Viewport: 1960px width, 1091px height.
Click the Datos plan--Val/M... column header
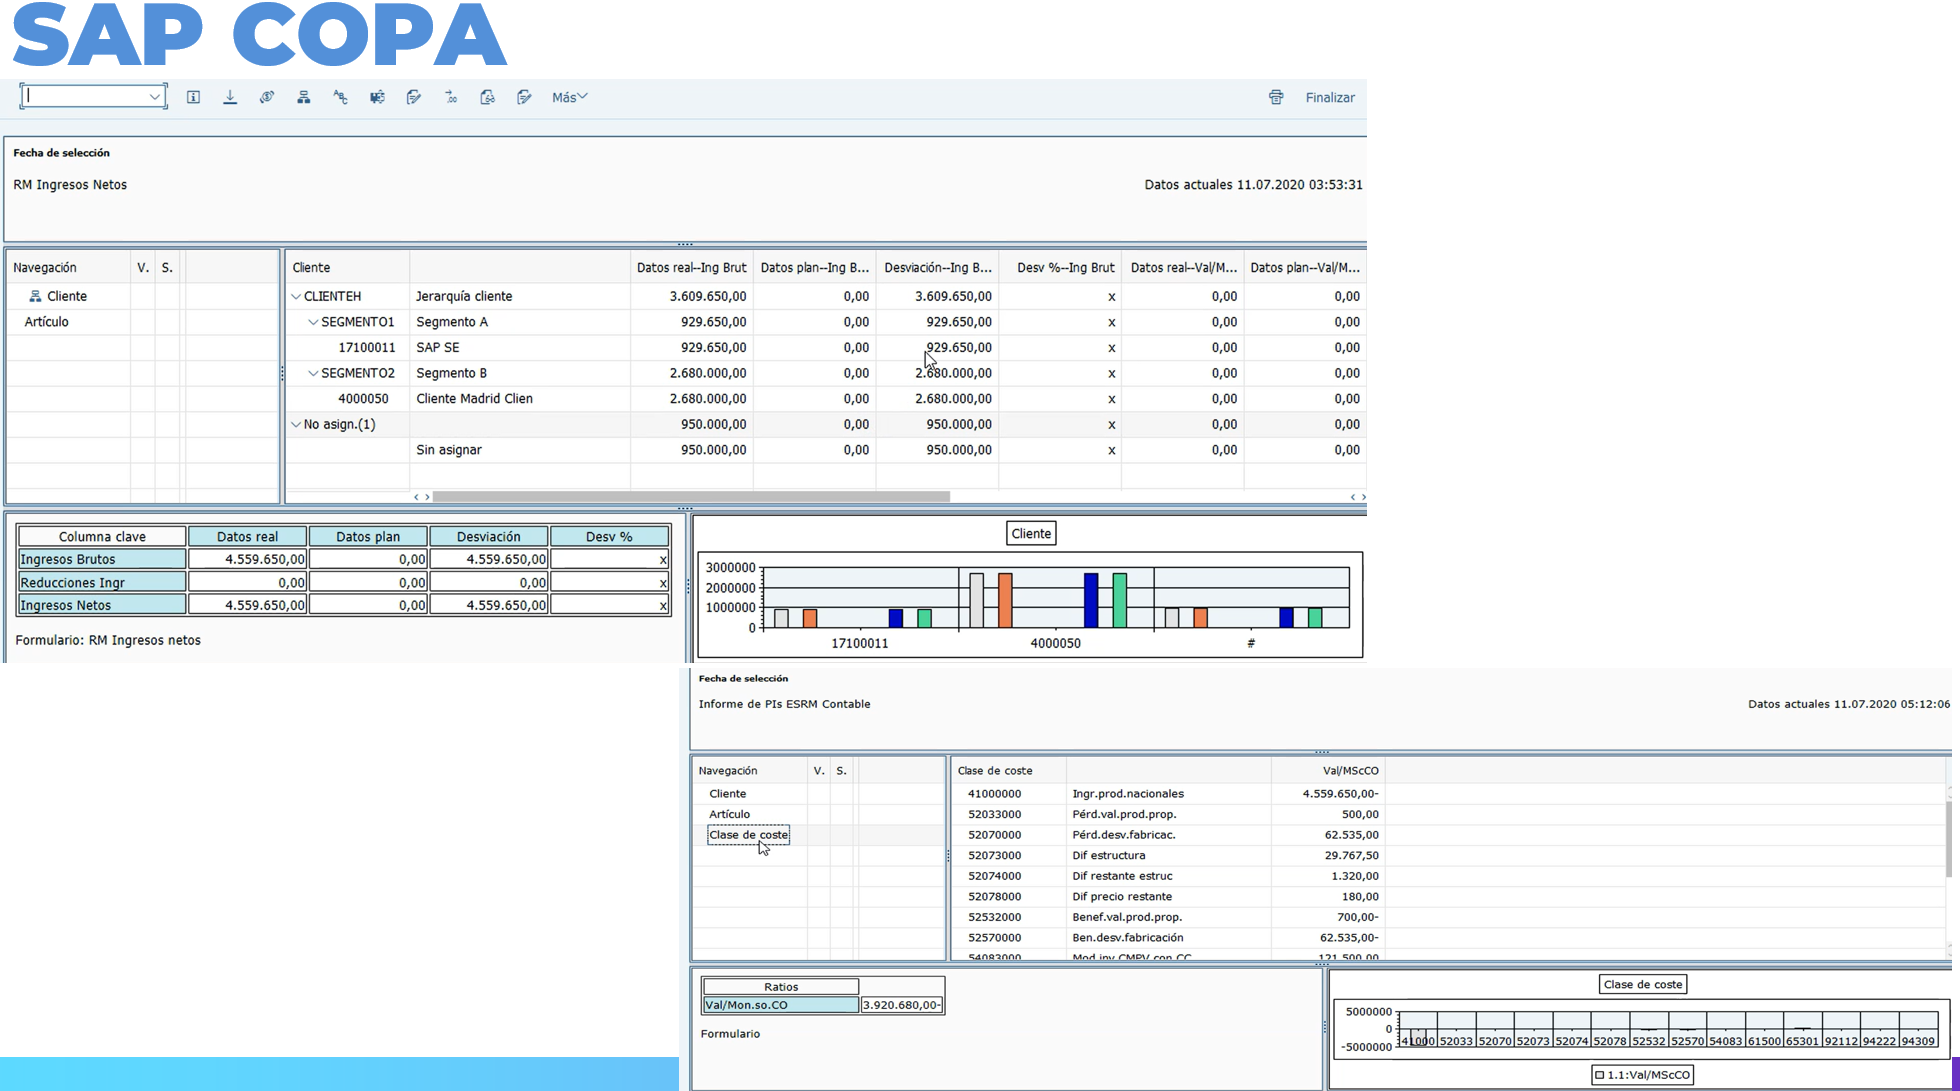1305,267
